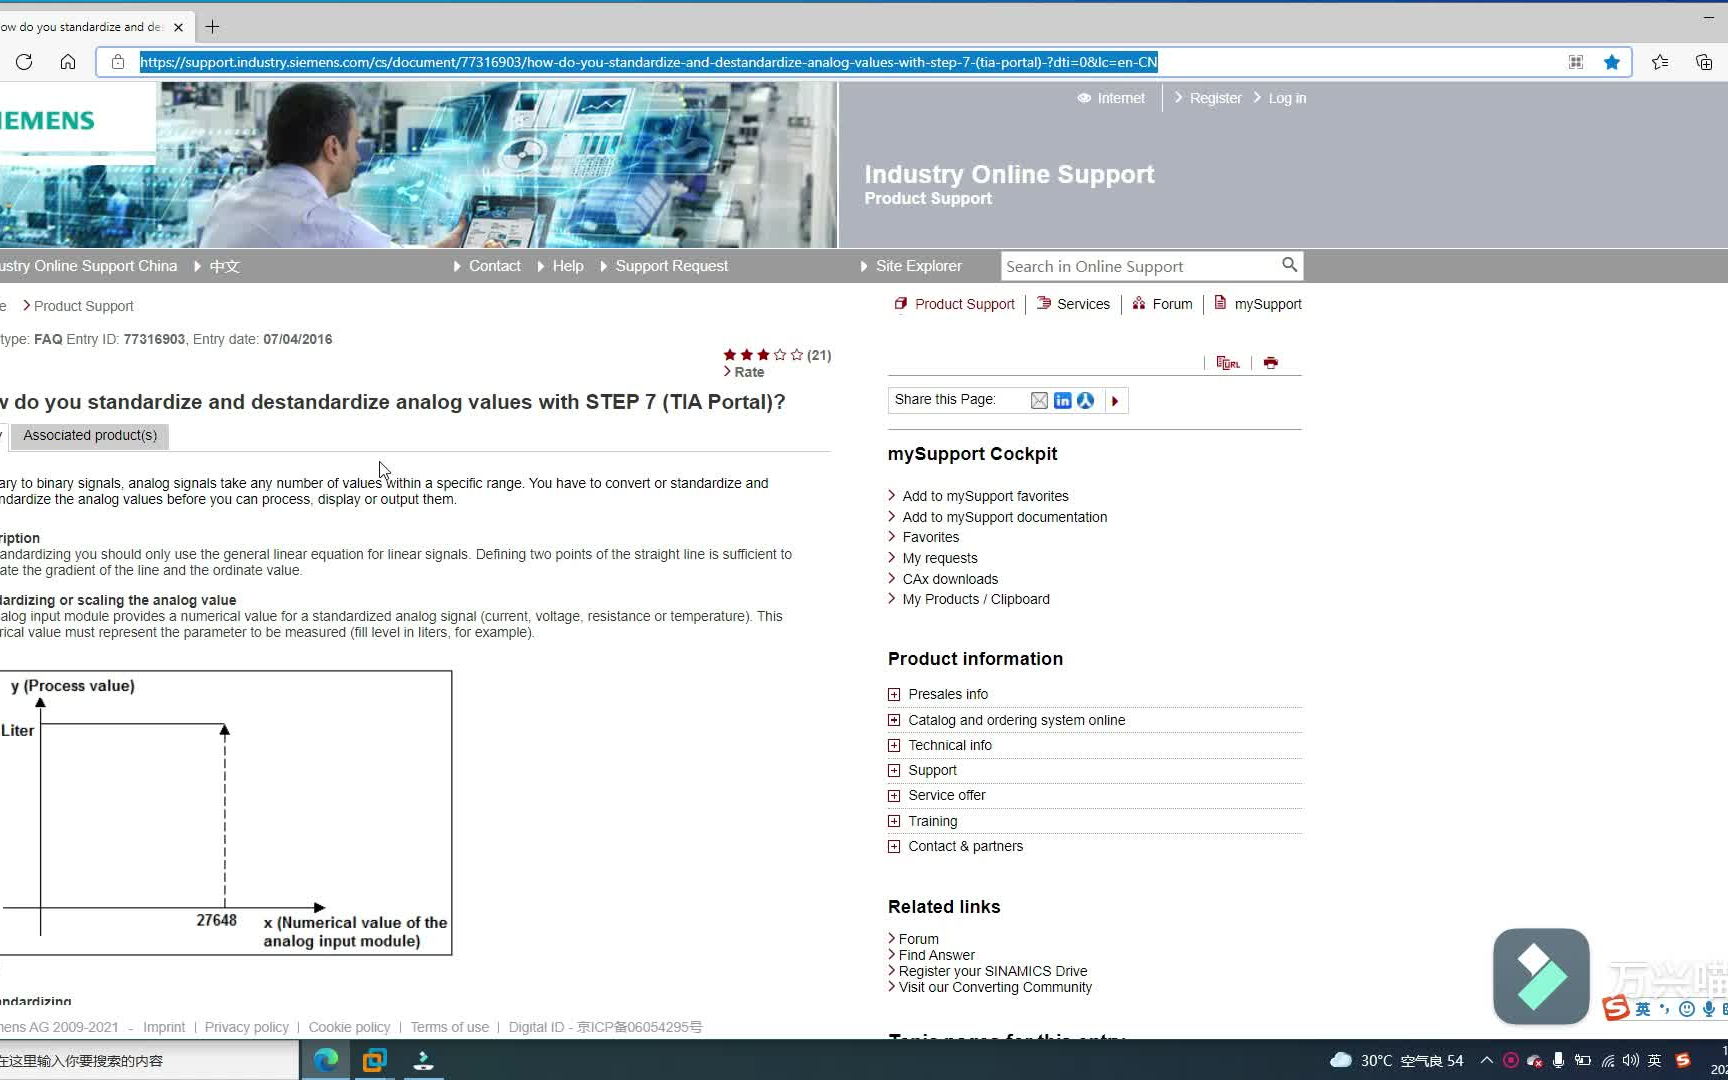The image size is (1728, 1080).
Task: Open the browser Collections icon
Action: [1704, 62]
